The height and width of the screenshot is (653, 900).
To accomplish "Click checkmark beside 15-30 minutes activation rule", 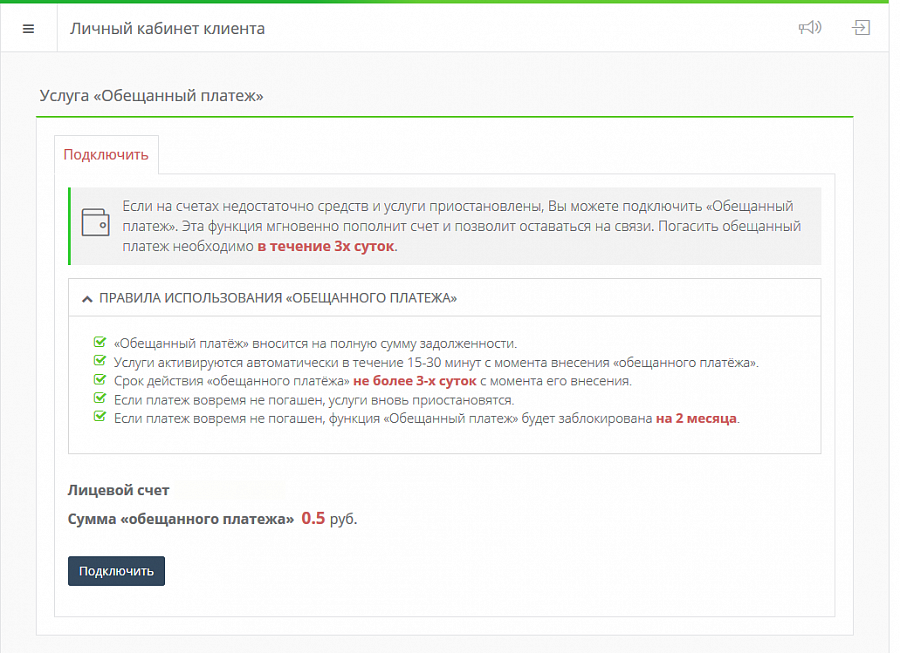I will coord(99,362).
